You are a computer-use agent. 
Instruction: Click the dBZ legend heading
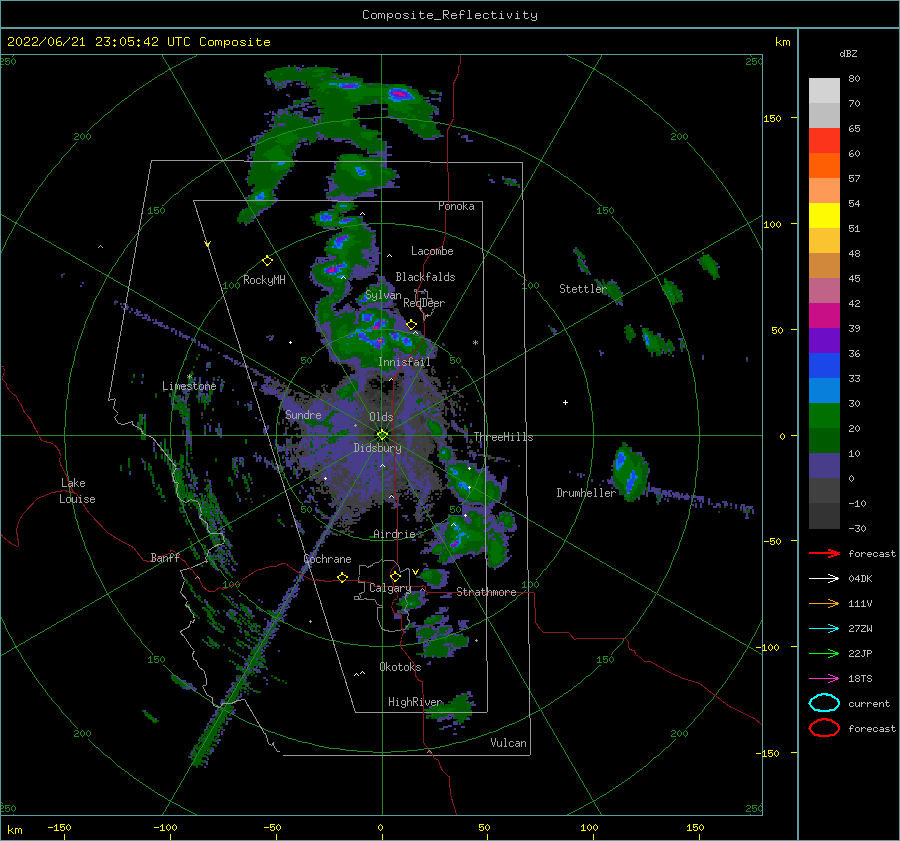pos(848,53)
